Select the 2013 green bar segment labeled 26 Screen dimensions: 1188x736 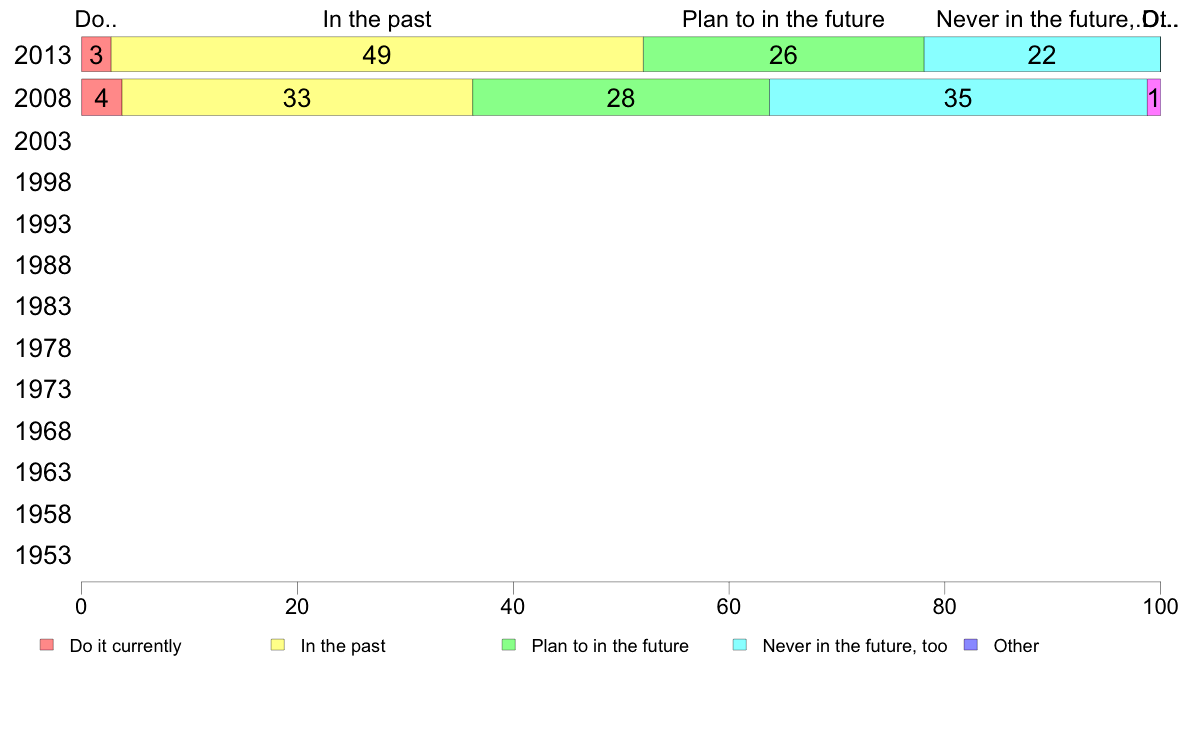783,55
